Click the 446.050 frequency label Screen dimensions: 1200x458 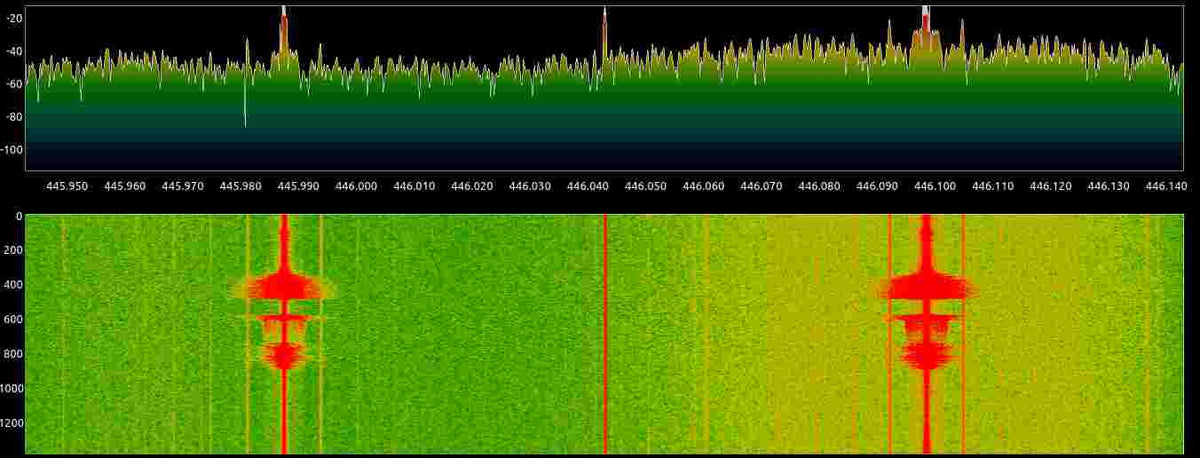[x=647, y=186]
